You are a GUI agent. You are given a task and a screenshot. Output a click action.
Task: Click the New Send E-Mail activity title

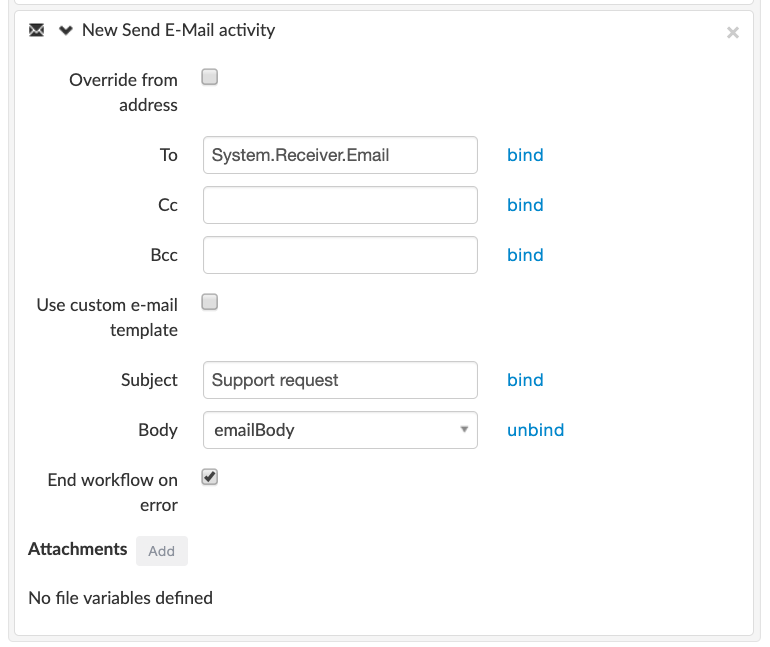pyautogui.click(x=178, y=30)
